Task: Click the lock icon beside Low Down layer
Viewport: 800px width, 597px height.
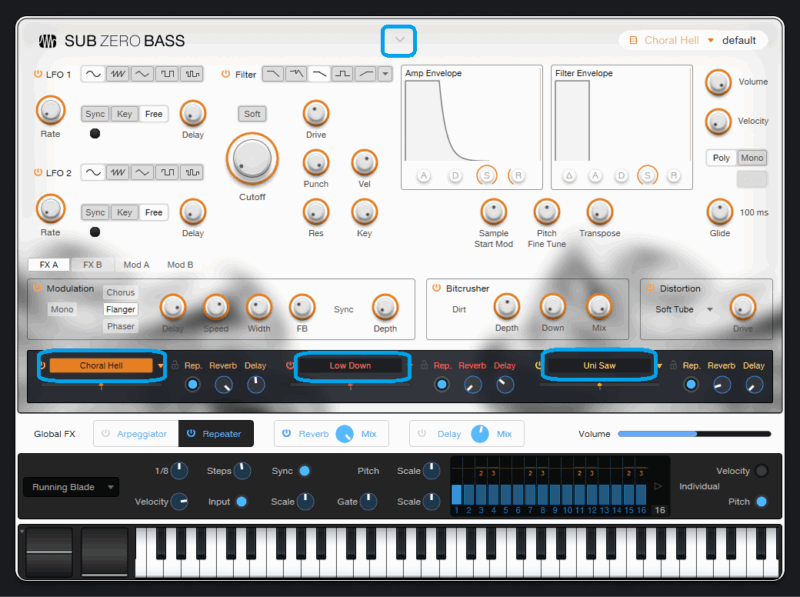Action: tap(424, 365)
